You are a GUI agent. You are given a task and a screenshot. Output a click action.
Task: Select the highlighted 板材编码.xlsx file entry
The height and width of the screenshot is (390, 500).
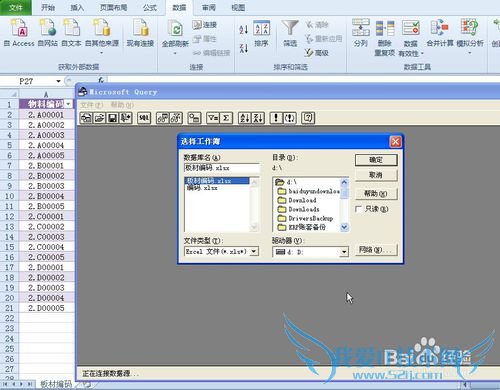pos(217,181)
